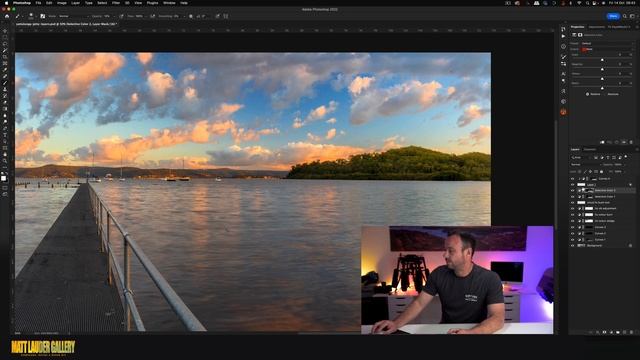
Task: Hide the Curves 3 layer
Action: [x=573, y=227]
